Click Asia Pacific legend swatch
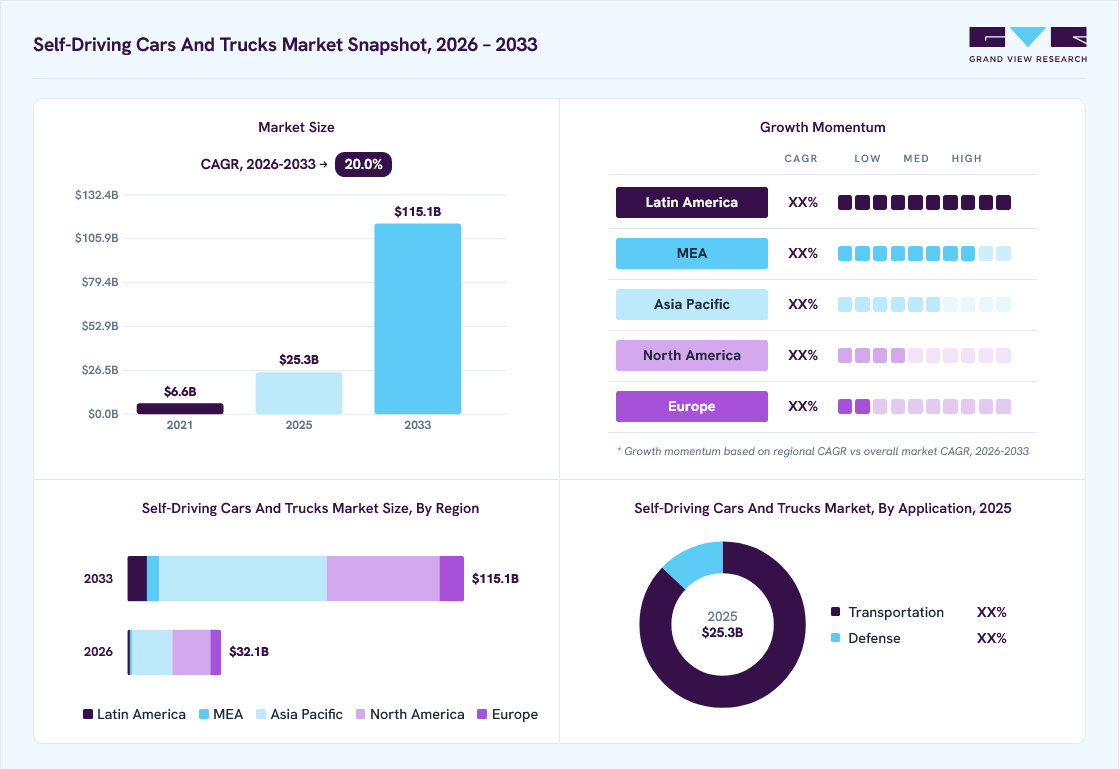Screen dimensions: 1120x769 coord(261,714)
